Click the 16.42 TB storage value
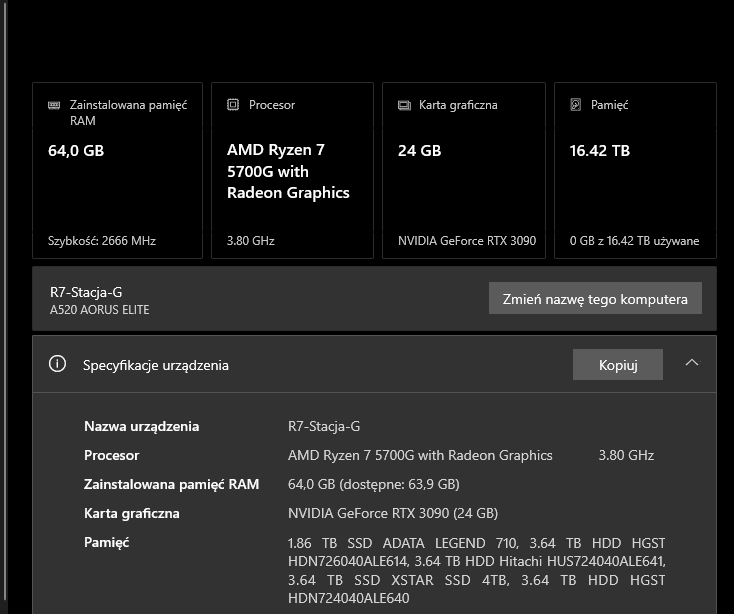 [600, 151]
